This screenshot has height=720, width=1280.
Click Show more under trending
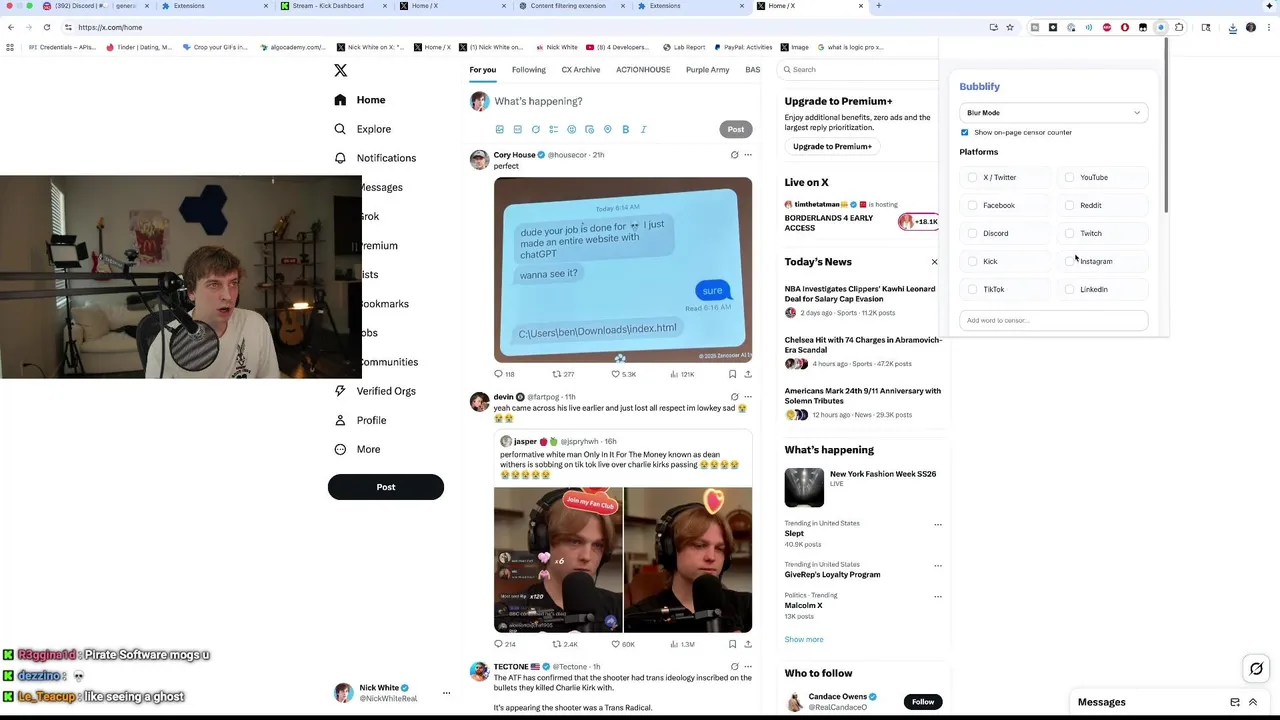pos(804,639)
